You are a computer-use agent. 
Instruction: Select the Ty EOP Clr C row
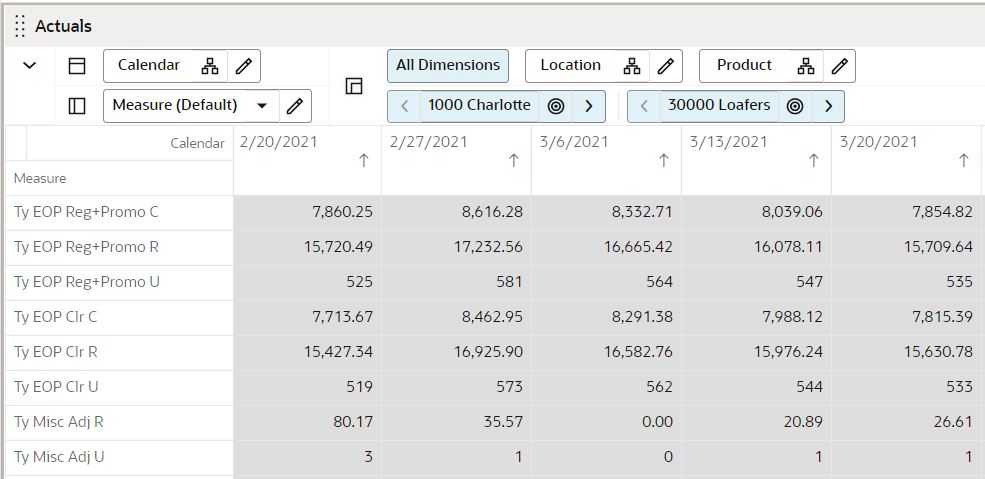(119, 317)
